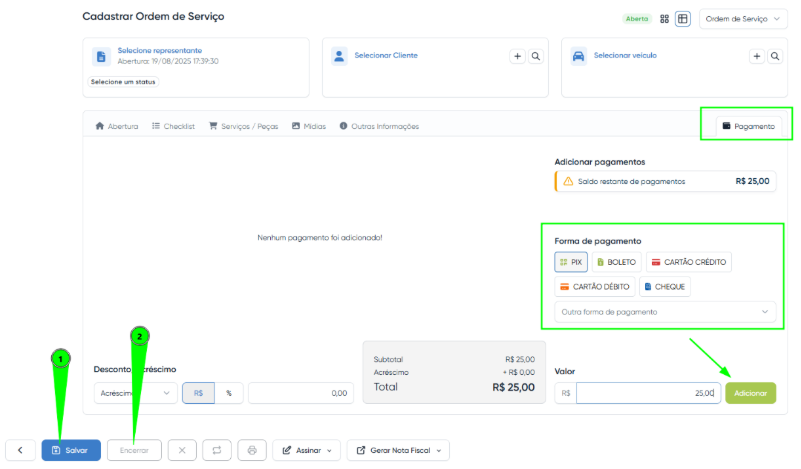Click the back arrow button

(x=20, y=450)
